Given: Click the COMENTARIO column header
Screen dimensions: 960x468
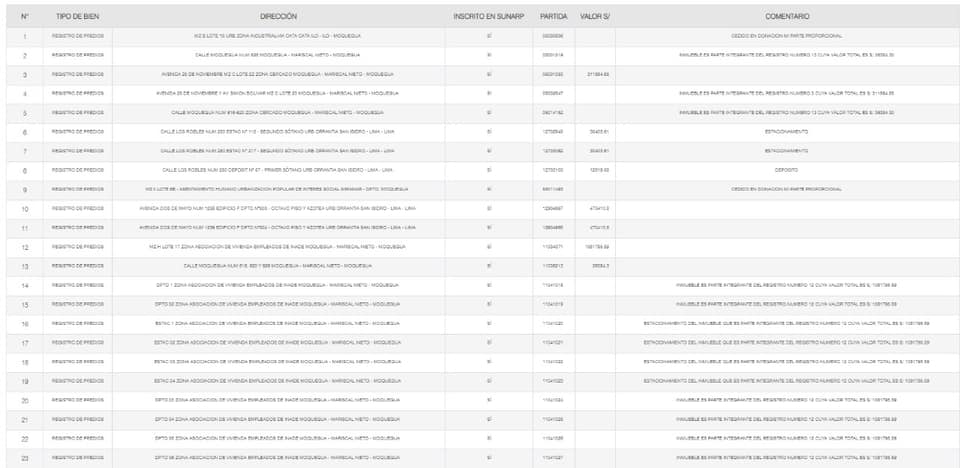Looking at the screenshot, I should pyautogui.click(x=787, y=17).
